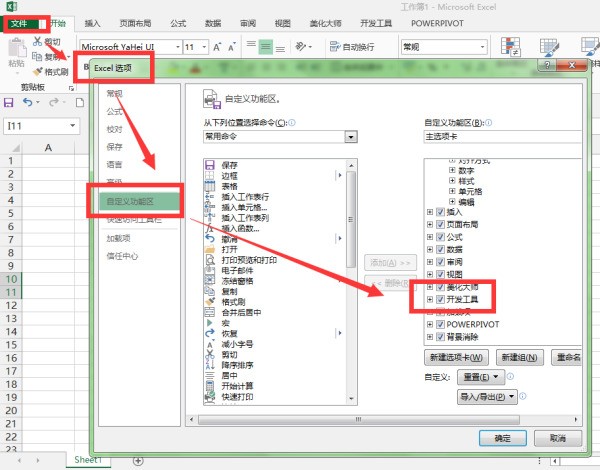Image resolution: width=600 pixels, height=470 pixels.
Task: Click the 取消 button
Action: pyautogui.click(x=558, y=438)
